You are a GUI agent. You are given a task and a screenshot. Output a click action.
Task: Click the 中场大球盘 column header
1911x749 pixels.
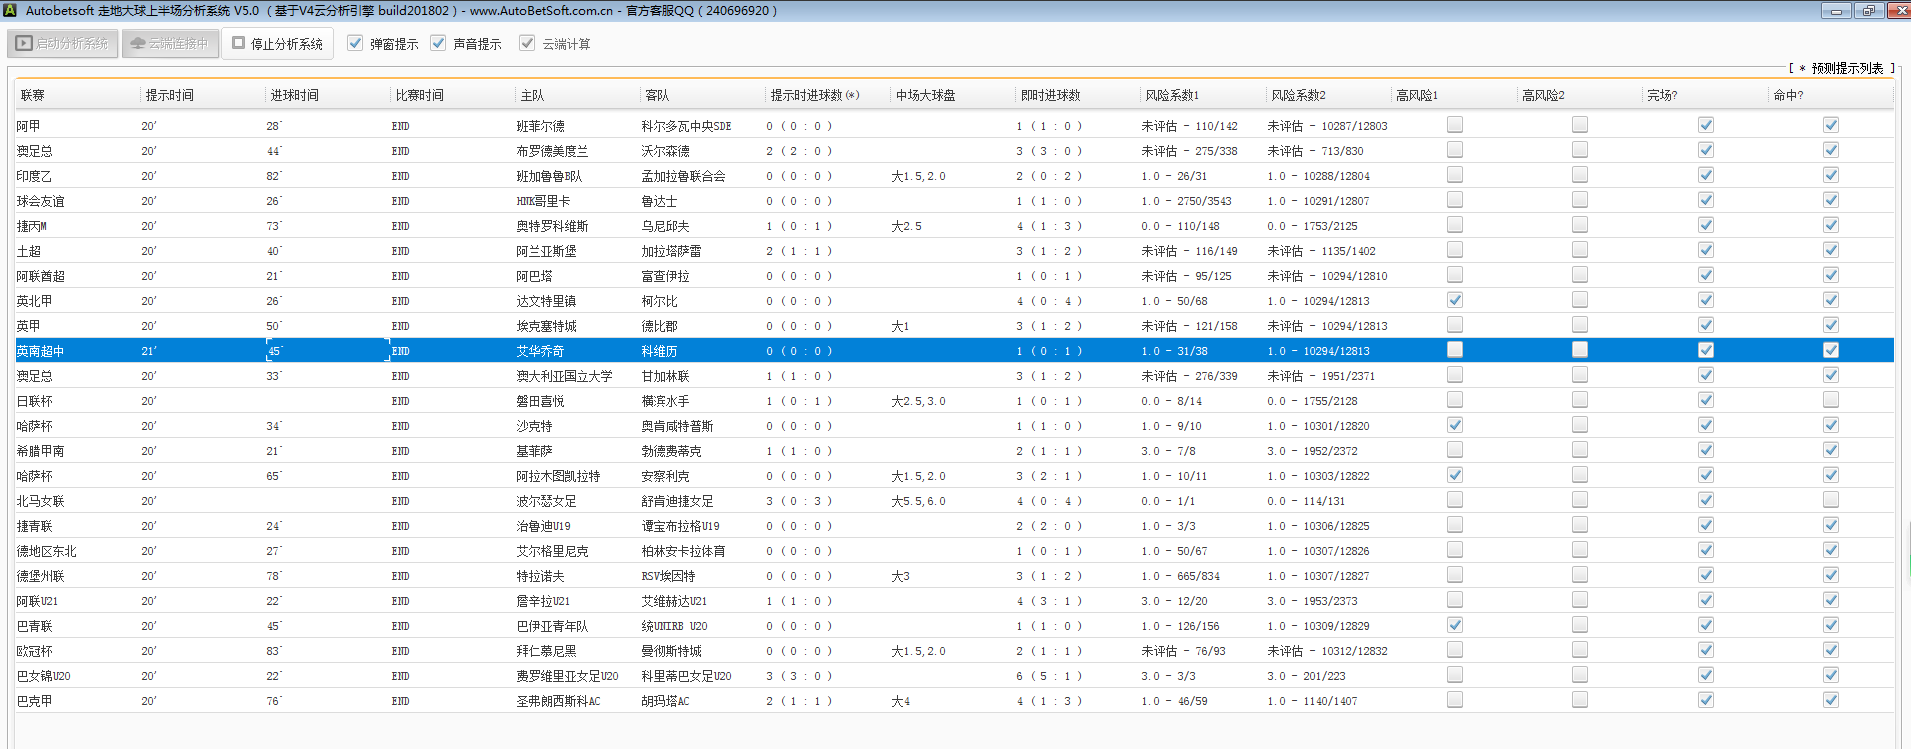(x=925, y=96)
